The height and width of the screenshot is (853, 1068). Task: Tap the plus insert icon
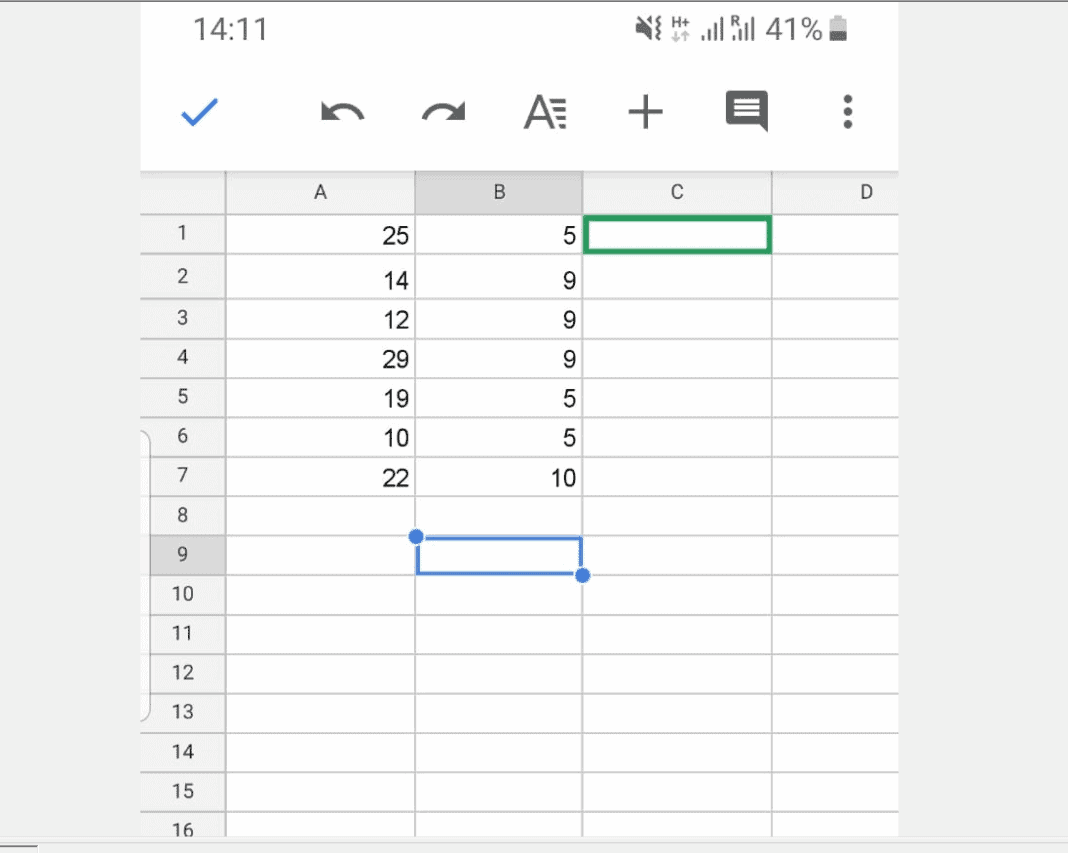click(645, 113)
